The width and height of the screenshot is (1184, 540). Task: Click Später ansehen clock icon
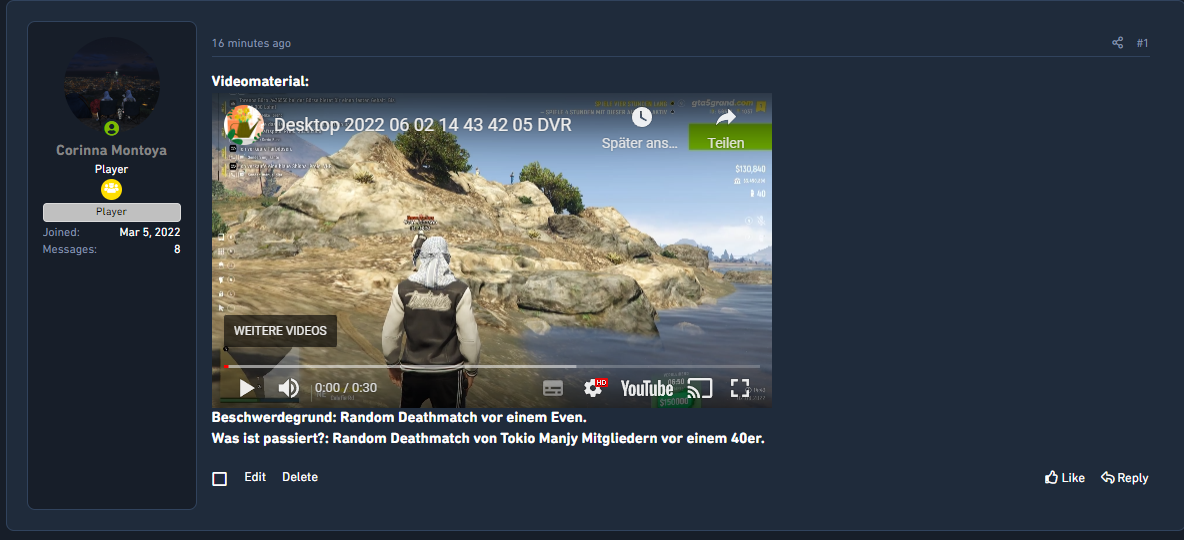point(641,117)
